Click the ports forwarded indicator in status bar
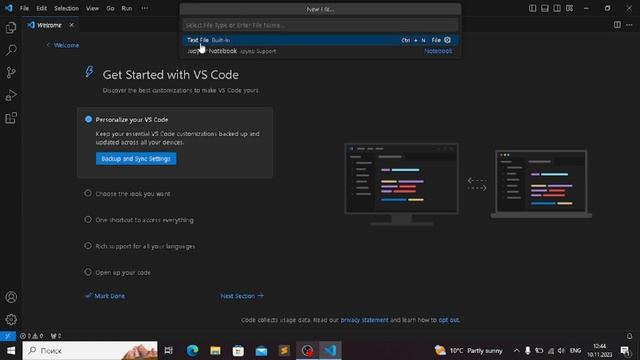The width and height of the screenshot is (640, 360). coord(56,336)
